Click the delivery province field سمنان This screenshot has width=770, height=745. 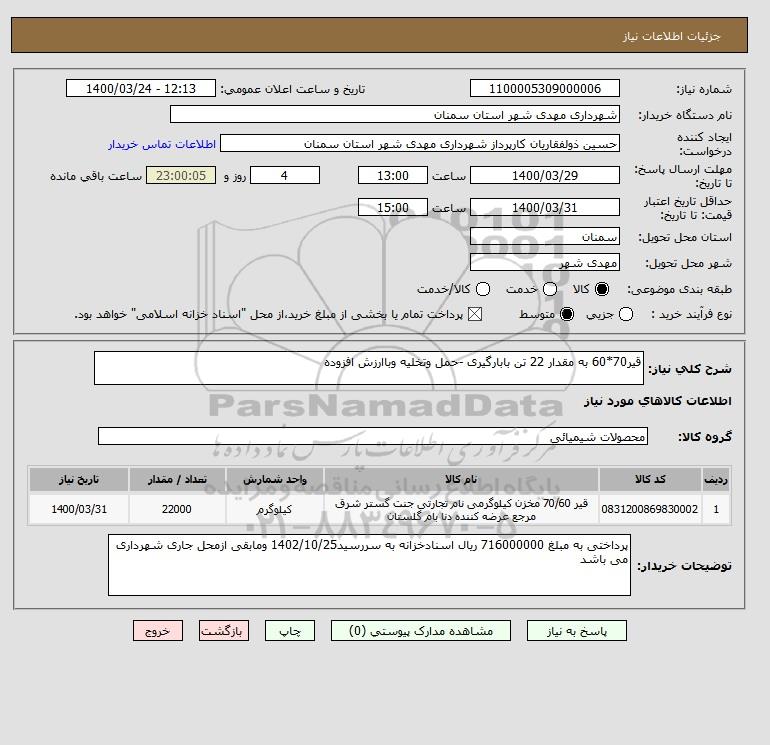coord(545,237)
